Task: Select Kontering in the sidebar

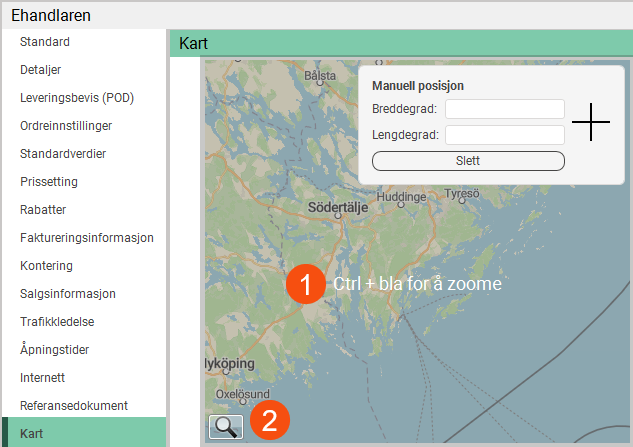Action: point(46,266)
